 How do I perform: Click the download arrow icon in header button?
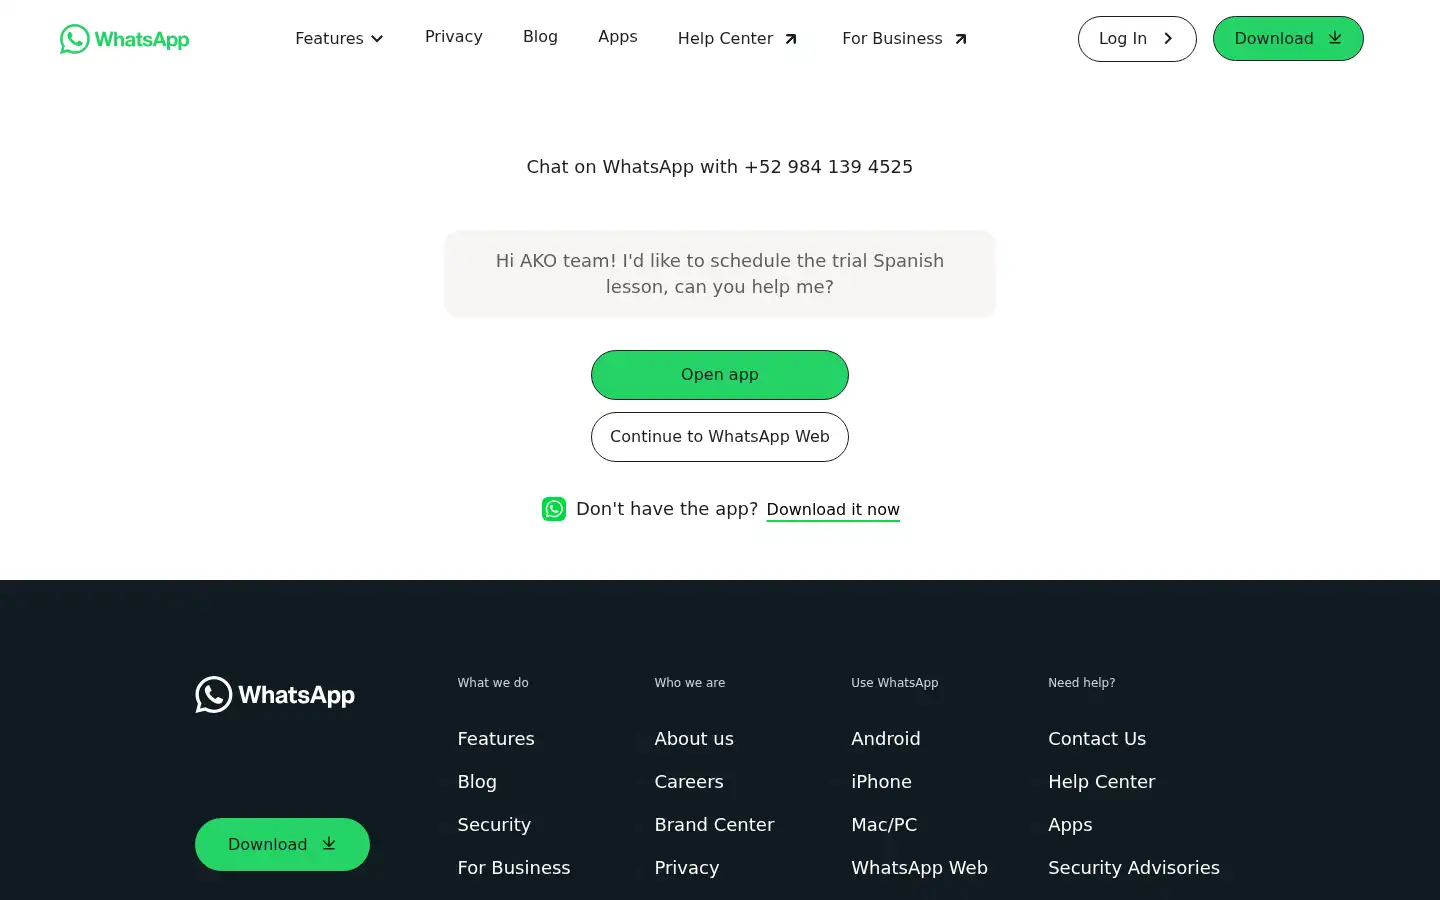coord(1335,38)
